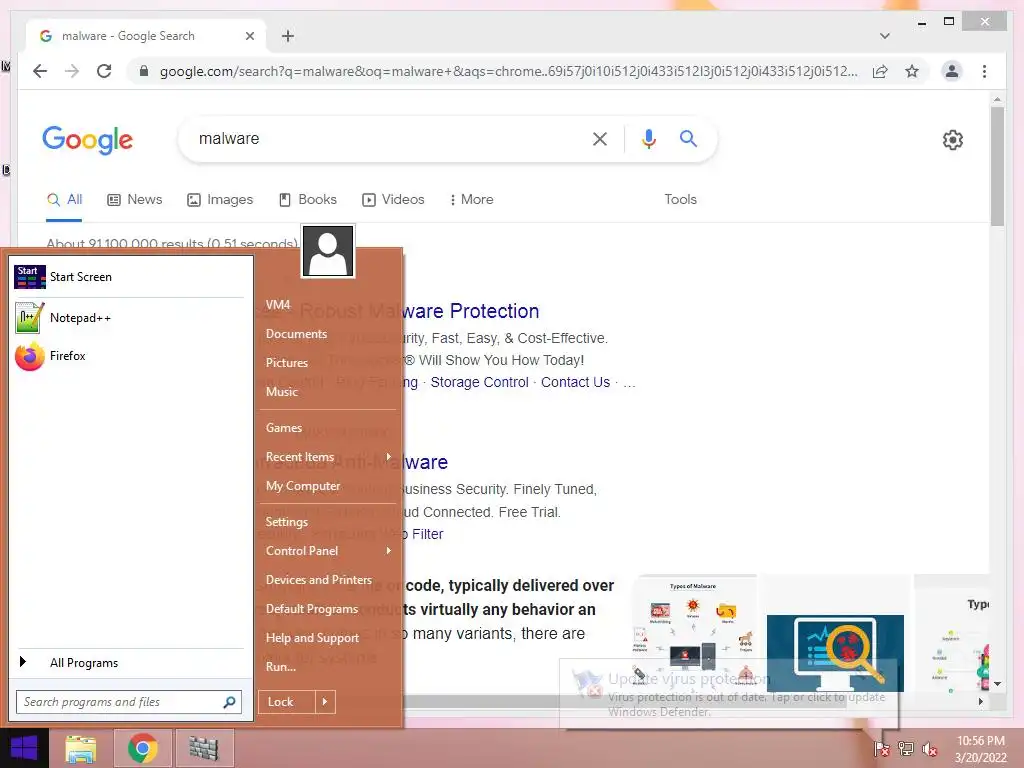This screenshot has height=768, width=1024.
Task: Click the page vertical scrollbar thumb
Action: [997, 166]
